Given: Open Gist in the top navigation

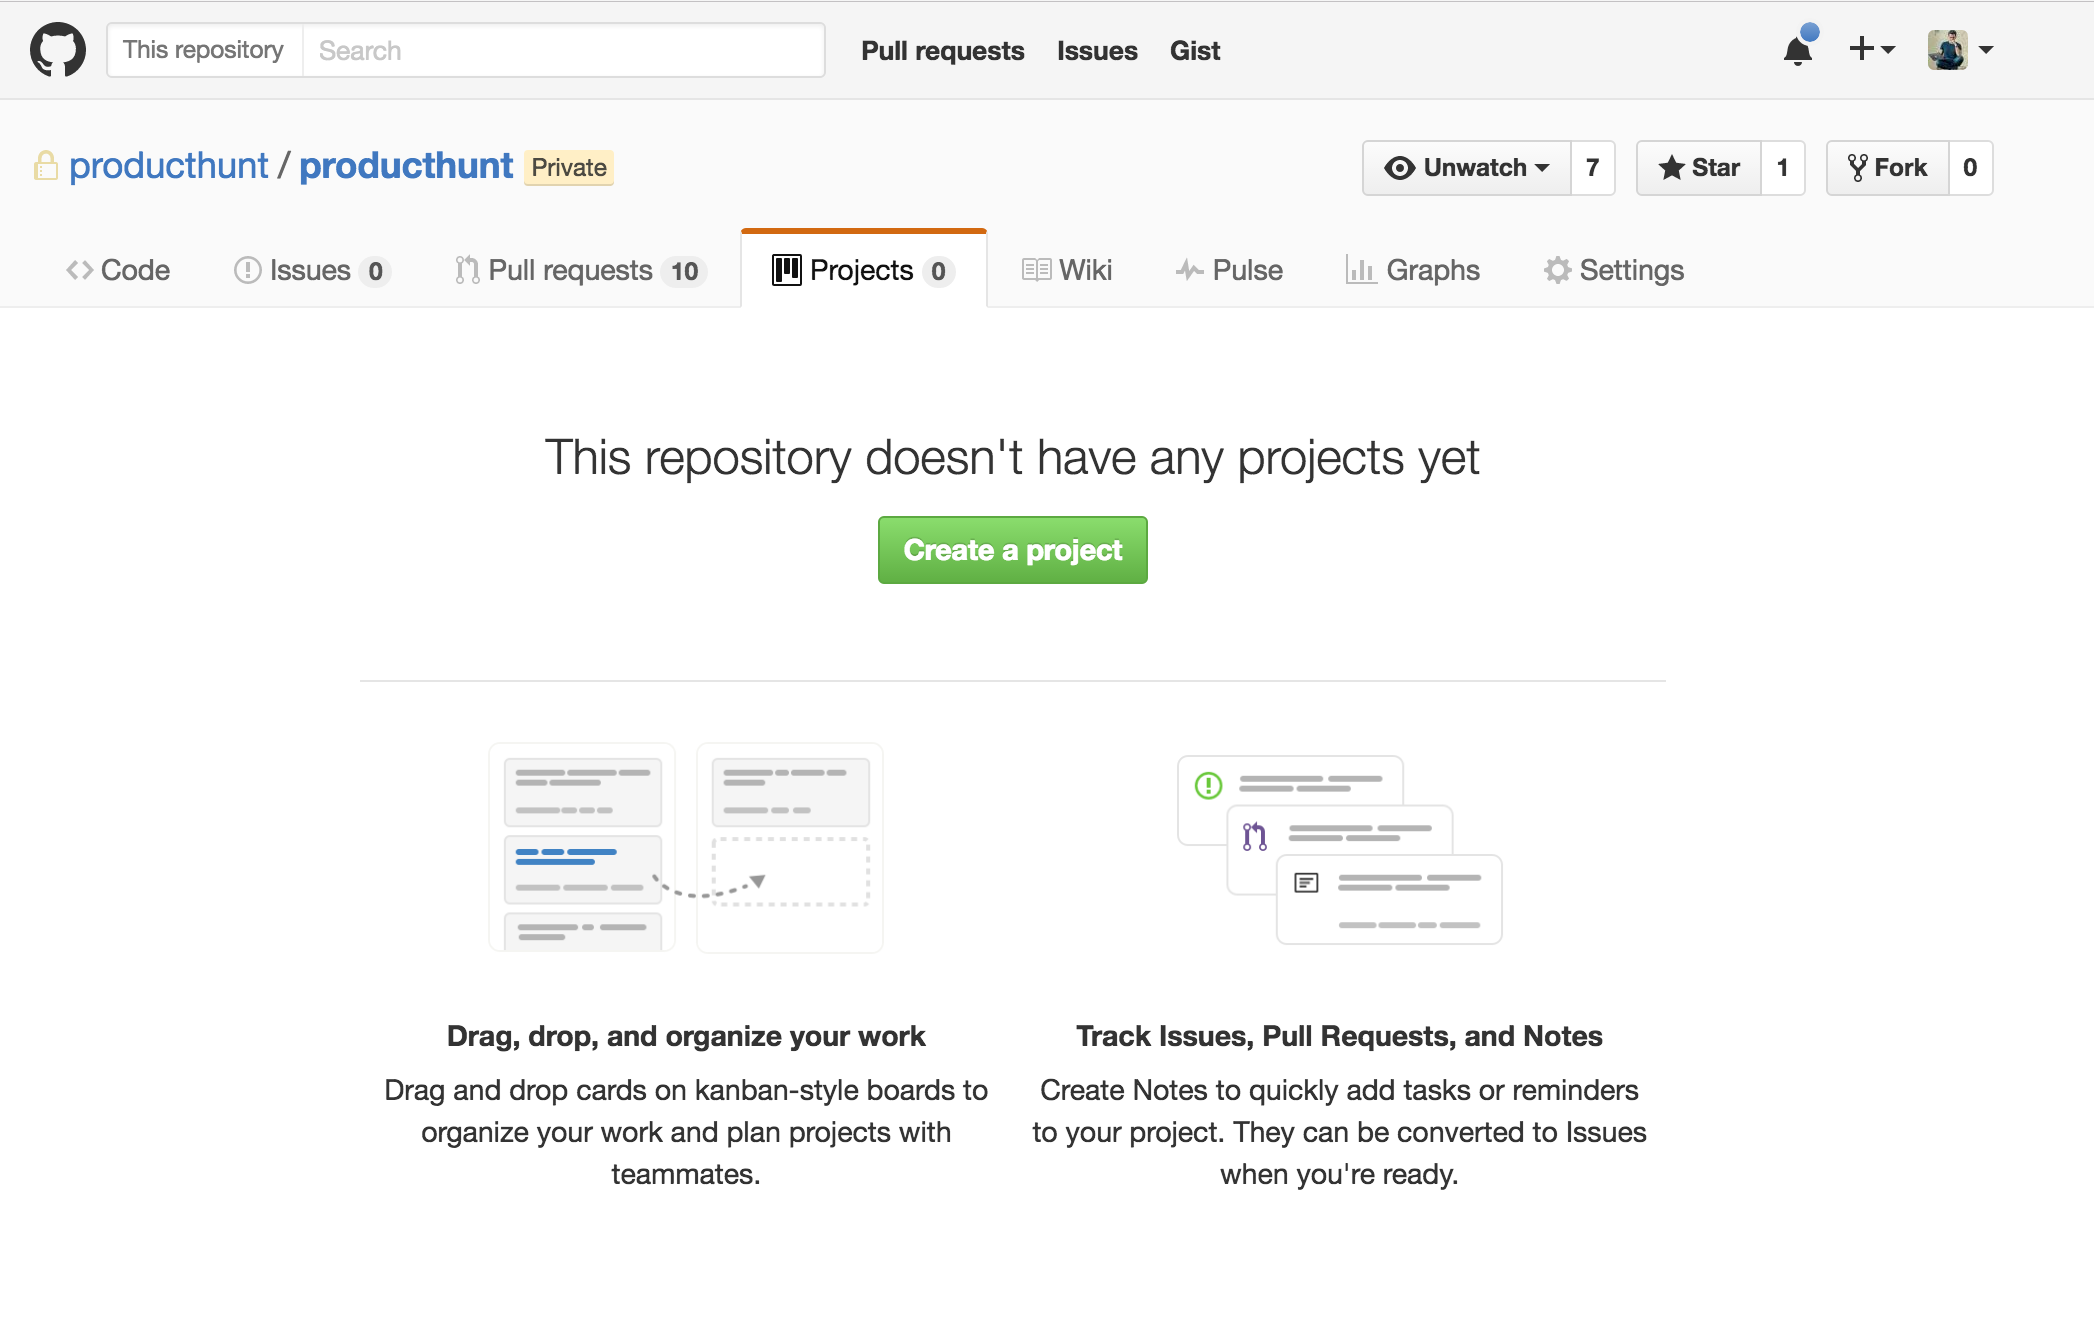Looking at the screenshot, I should (1195, 50).
